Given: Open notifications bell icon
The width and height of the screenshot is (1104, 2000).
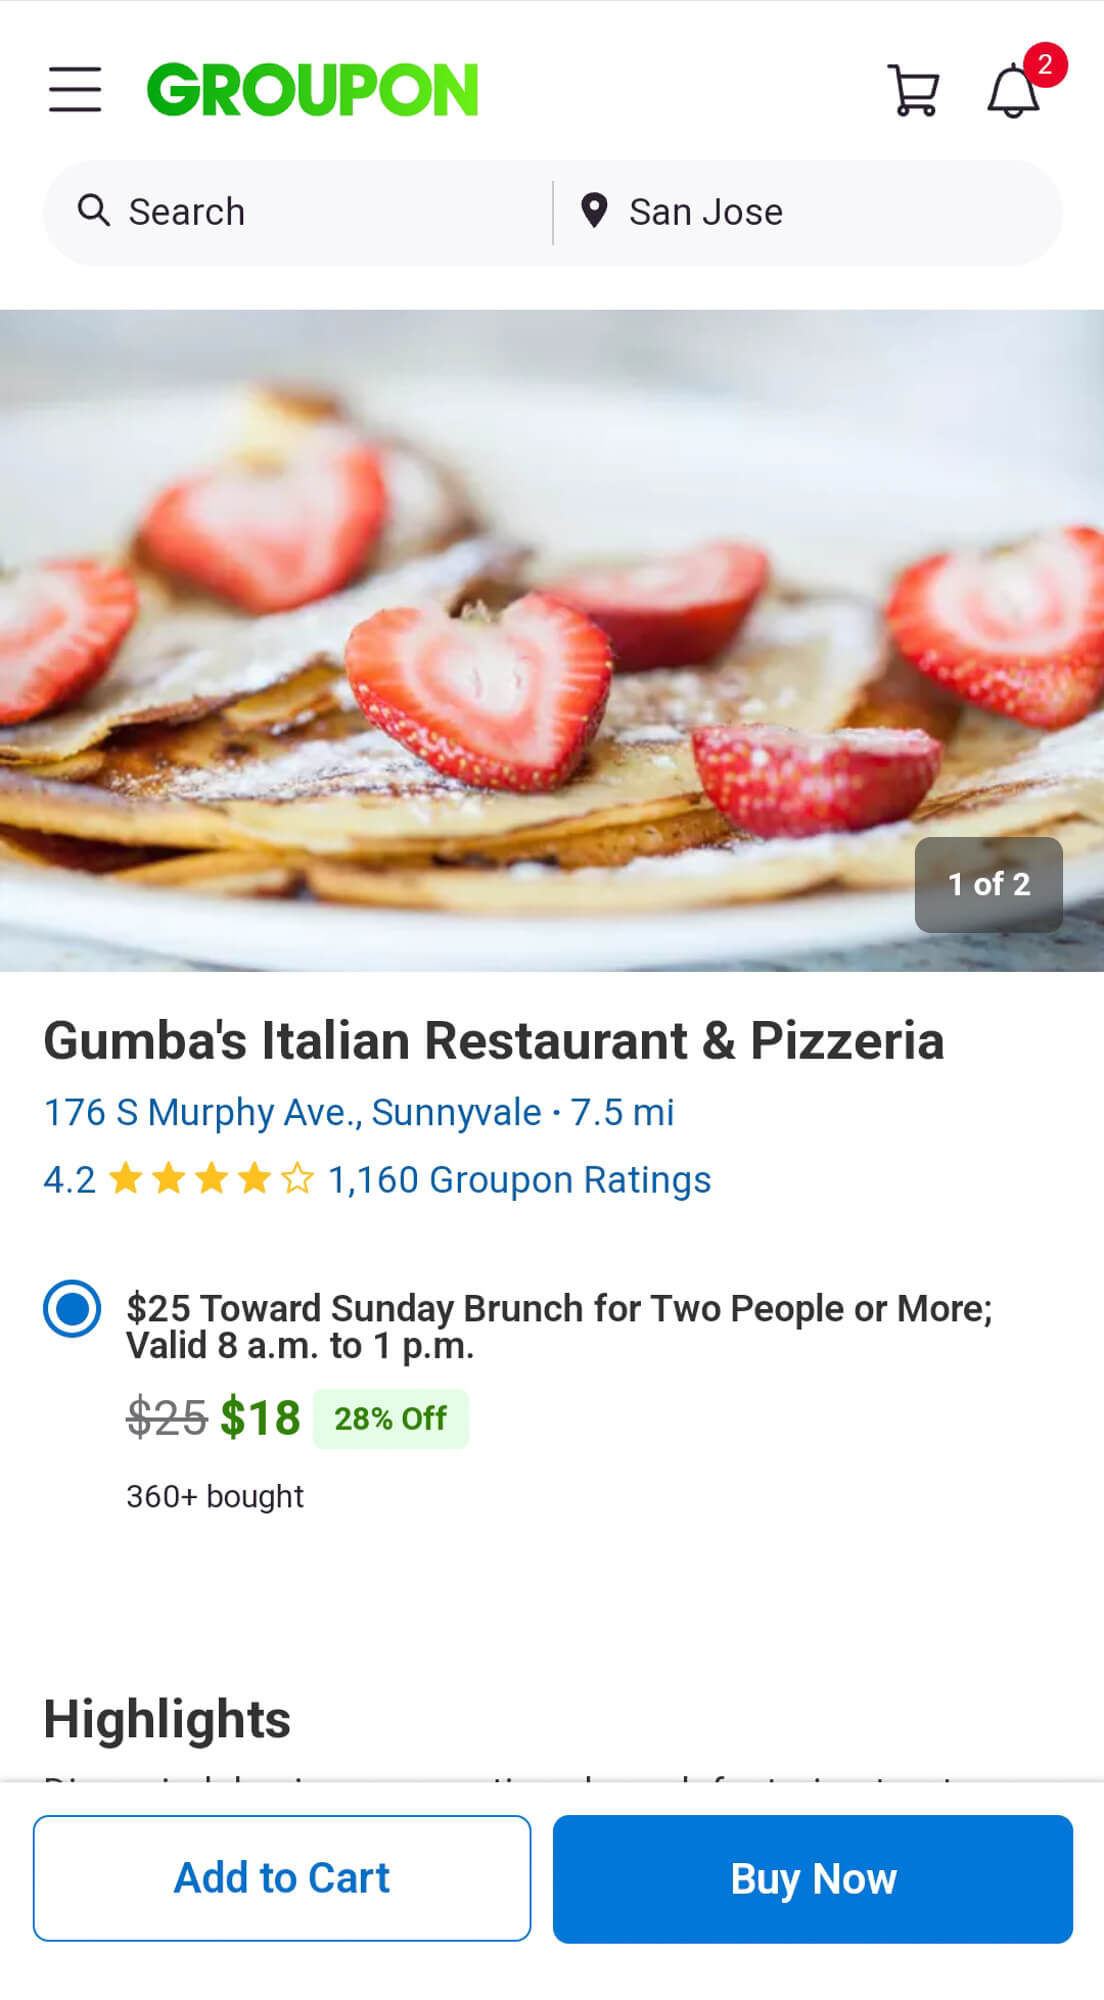Looking at the screenshot, I should (1013, 93).
